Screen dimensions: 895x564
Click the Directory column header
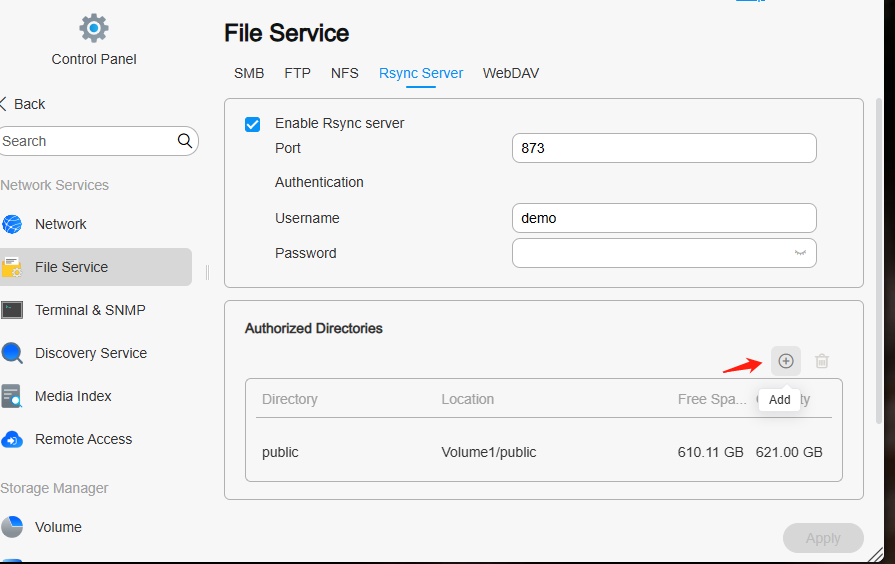[289, 399]
